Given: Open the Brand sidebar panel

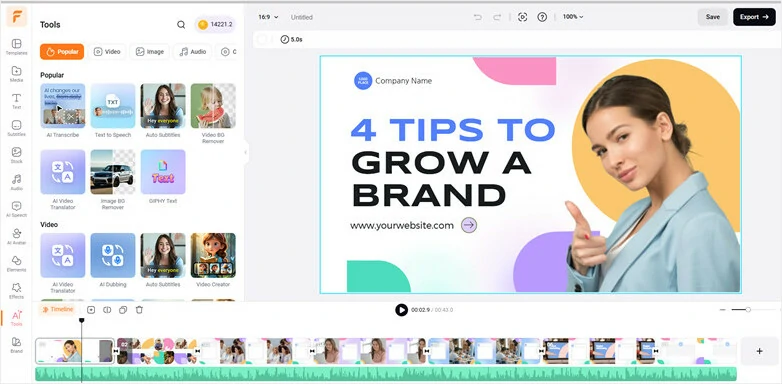Looking at the screenshot, I should coord(16,345).
